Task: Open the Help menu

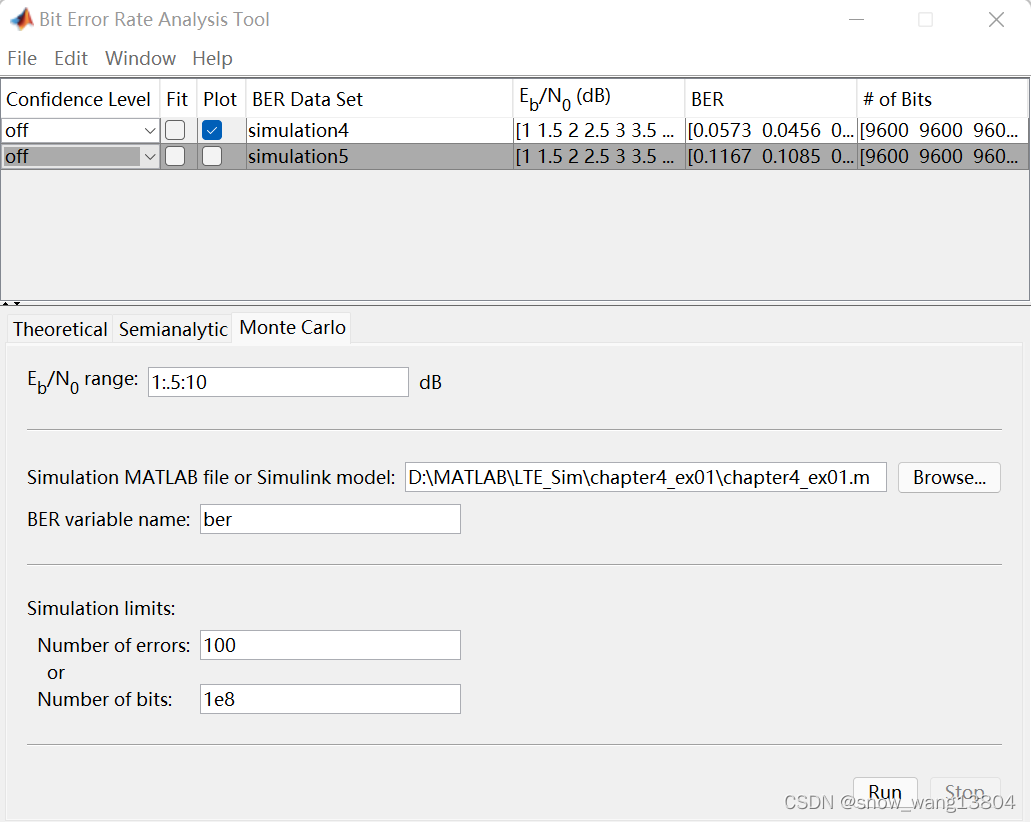Action: tap(212, 59)
